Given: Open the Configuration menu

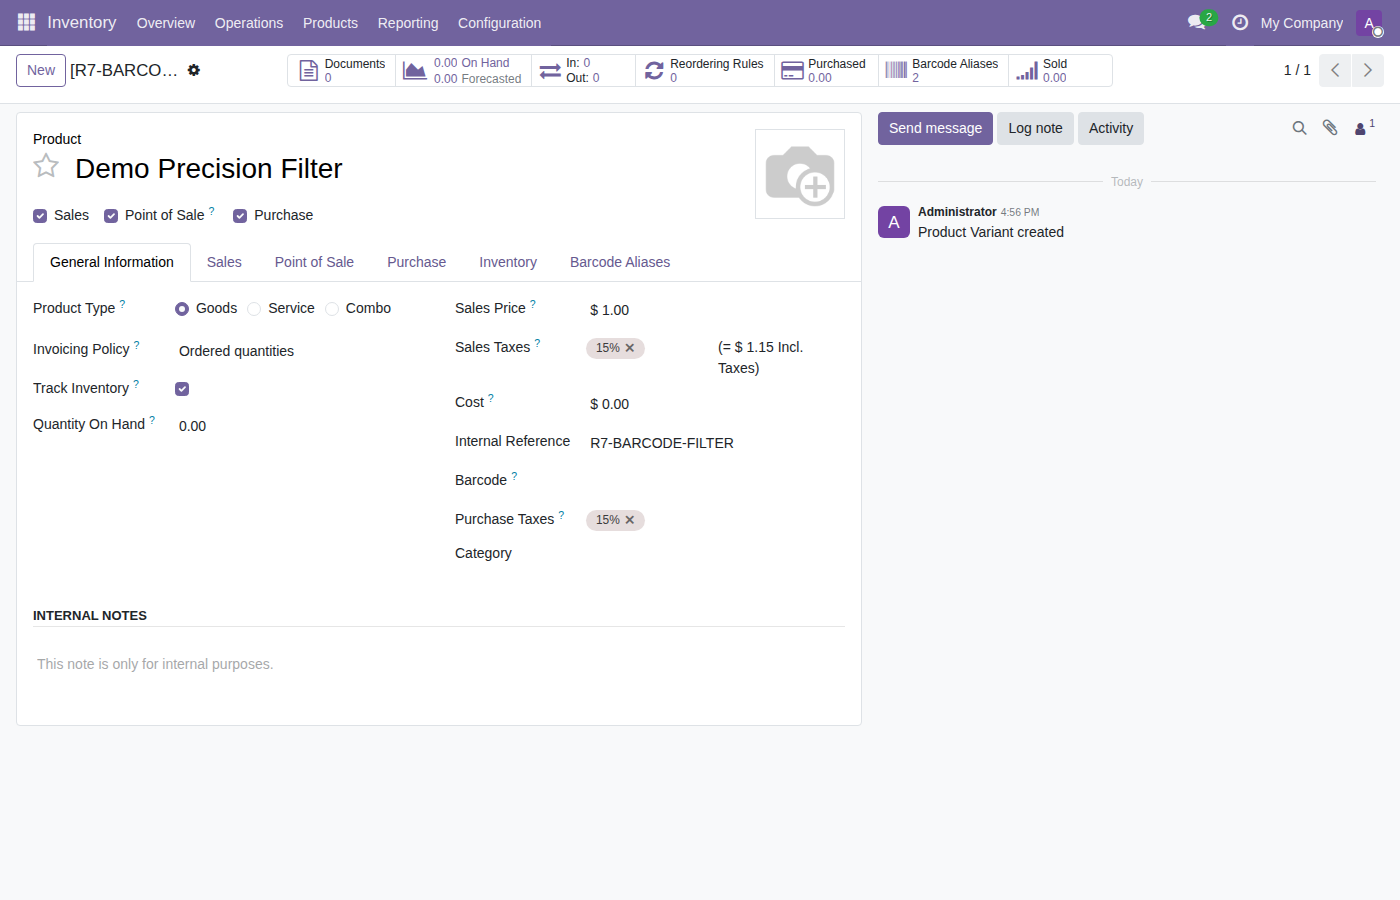Looking at the screenshot, I should (x=499, y=23).
